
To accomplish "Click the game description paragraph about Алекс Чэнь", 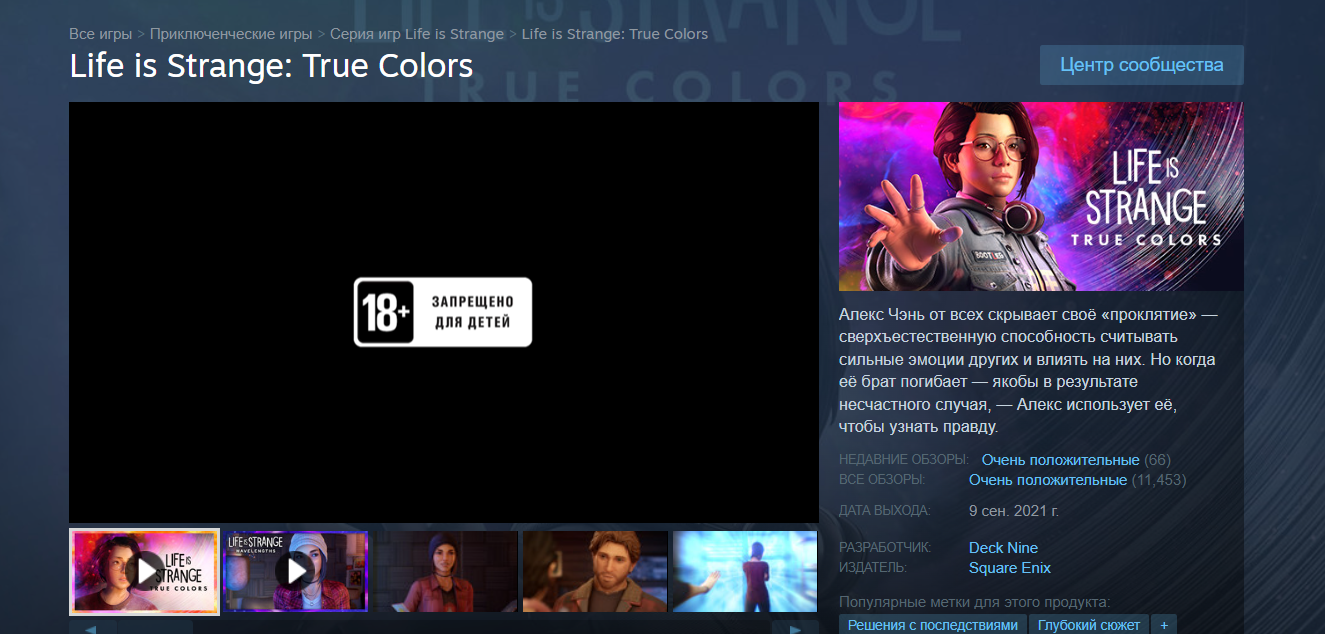I will pyautogui.click(x=1029, y=370).
